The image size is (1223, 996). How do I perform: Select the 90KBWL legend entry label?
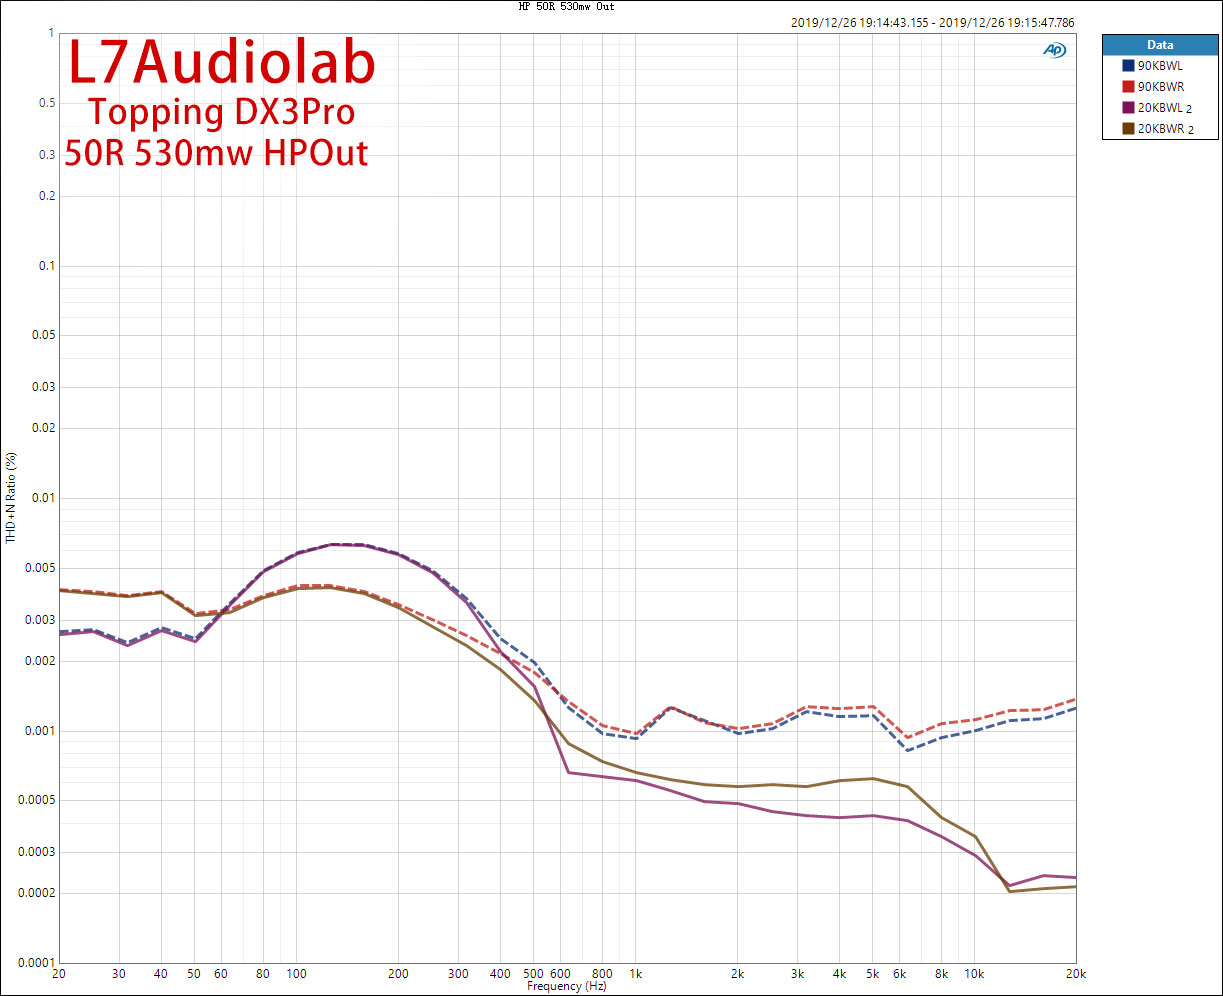coord(1160,66)
